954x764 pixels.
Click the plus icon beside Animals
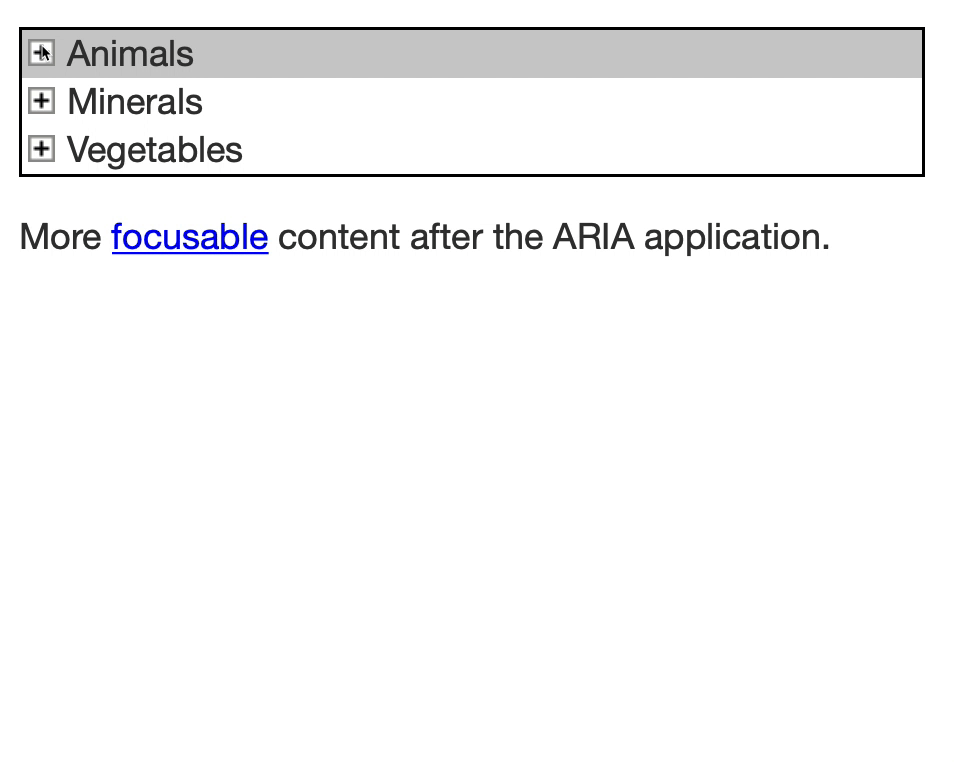coord(41,53)
